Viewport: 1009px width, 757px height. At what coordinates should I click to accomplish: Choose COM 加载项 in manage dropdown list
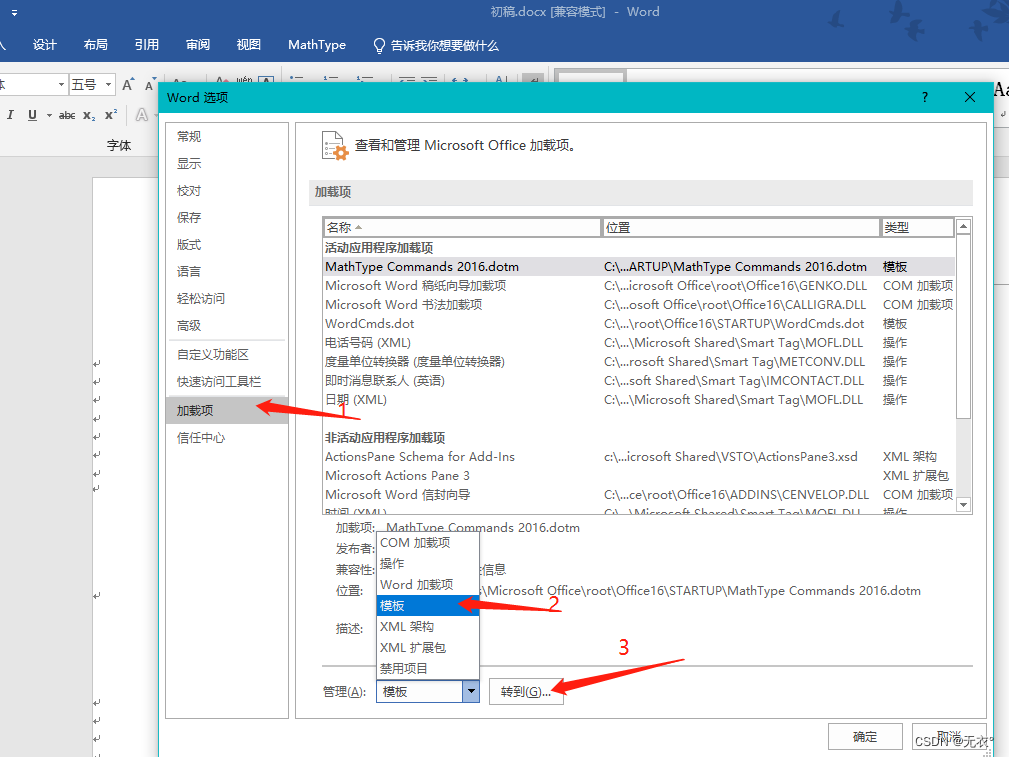[428, 543]
